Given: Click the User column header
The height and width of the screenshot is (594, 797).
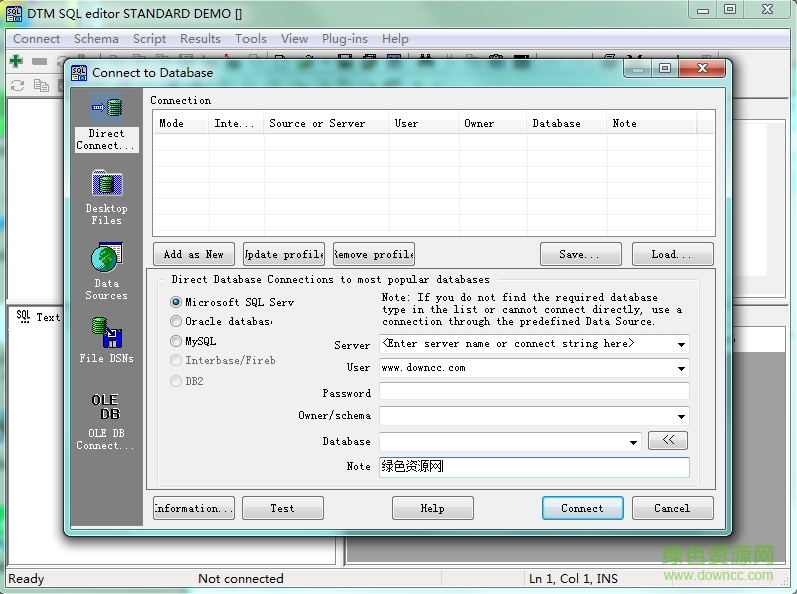Looking at the screenshot, I should pyautogui.click(x=423, y=123).
